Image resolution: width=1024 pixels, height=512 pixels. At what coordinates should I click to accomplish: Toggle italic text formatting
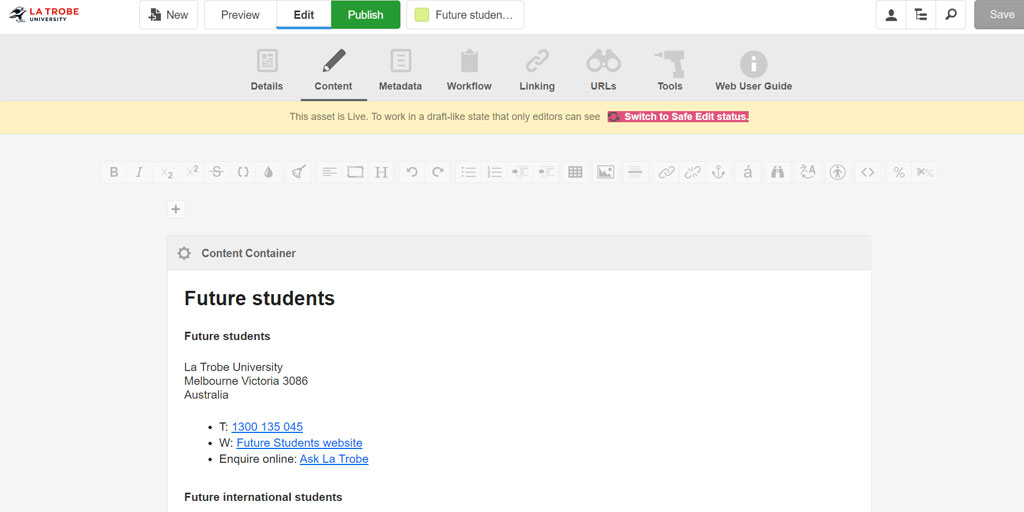140,172
